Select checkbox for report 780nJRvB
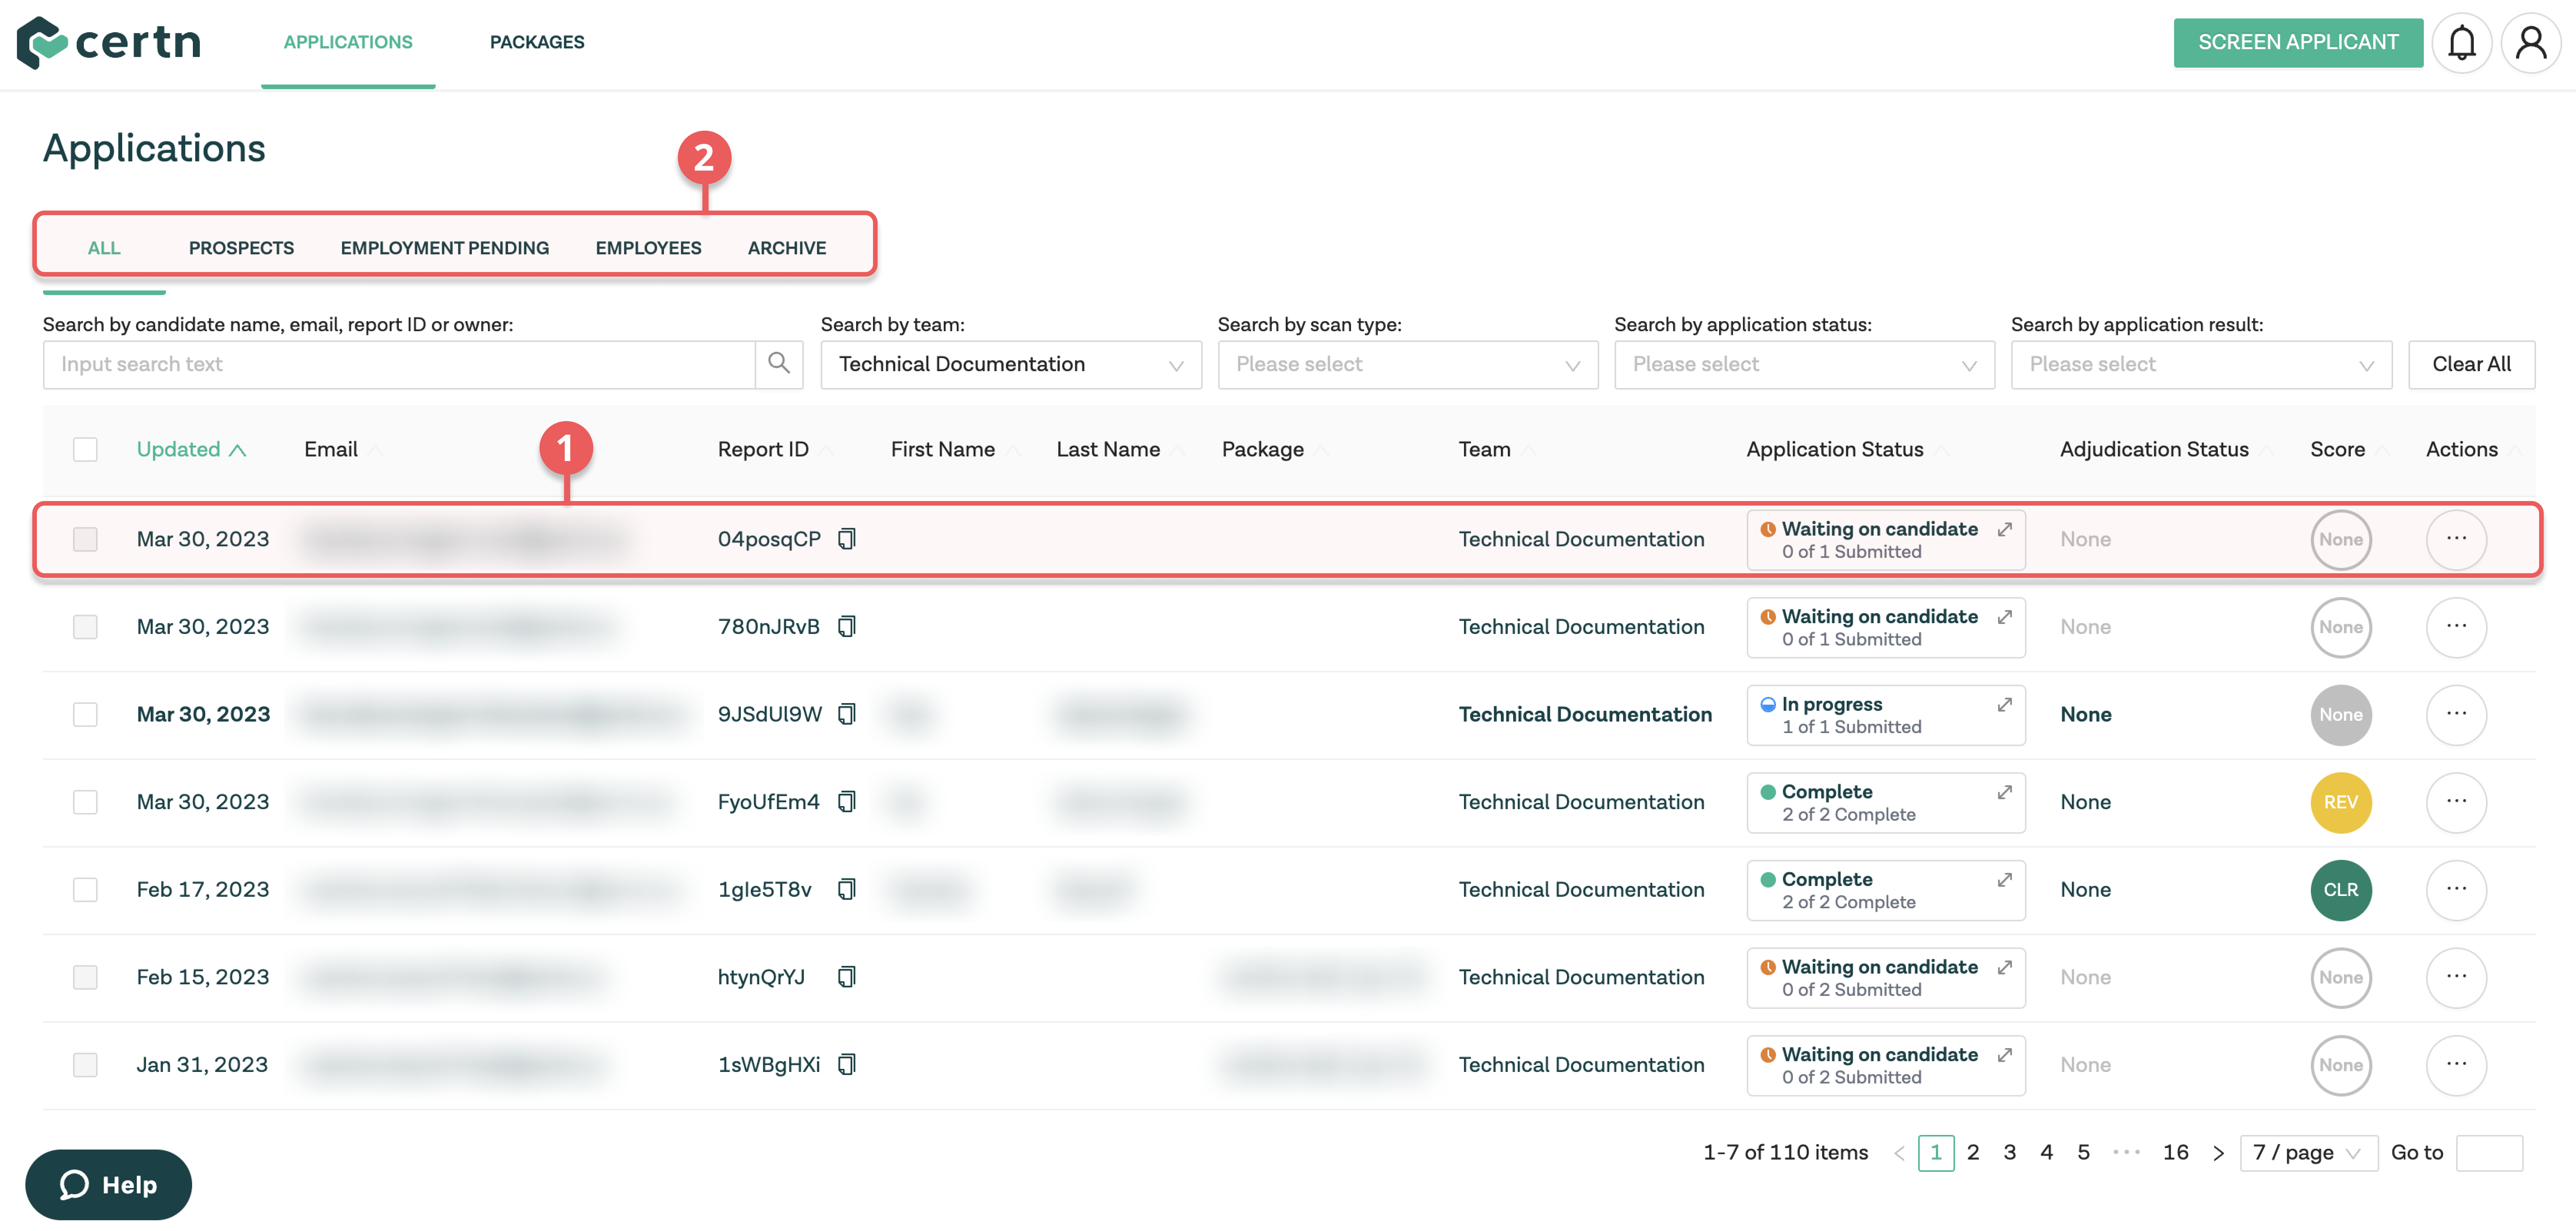Screen dimensions: 2576x1231 pos(85,627)
